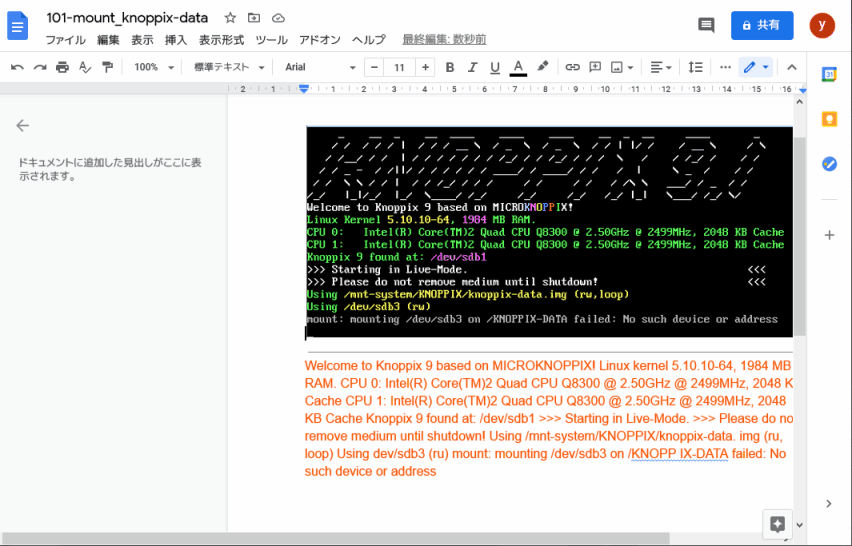Decrease font size with minus button
Viewport: 852px width, 546px height.
click(x=374, y=67)
